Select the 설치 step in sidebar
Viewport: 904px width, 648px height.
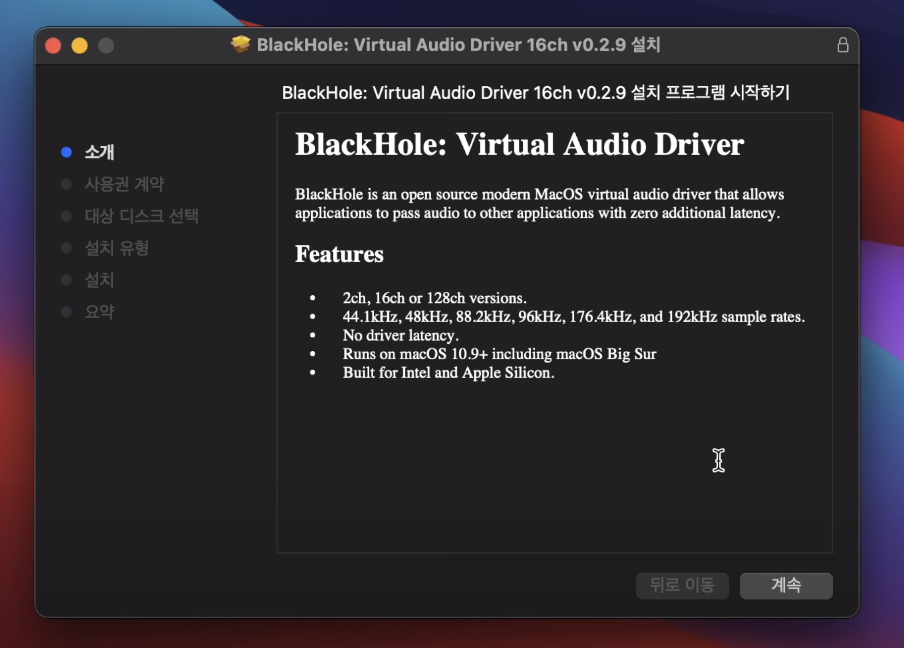click(x=99, y=280)
